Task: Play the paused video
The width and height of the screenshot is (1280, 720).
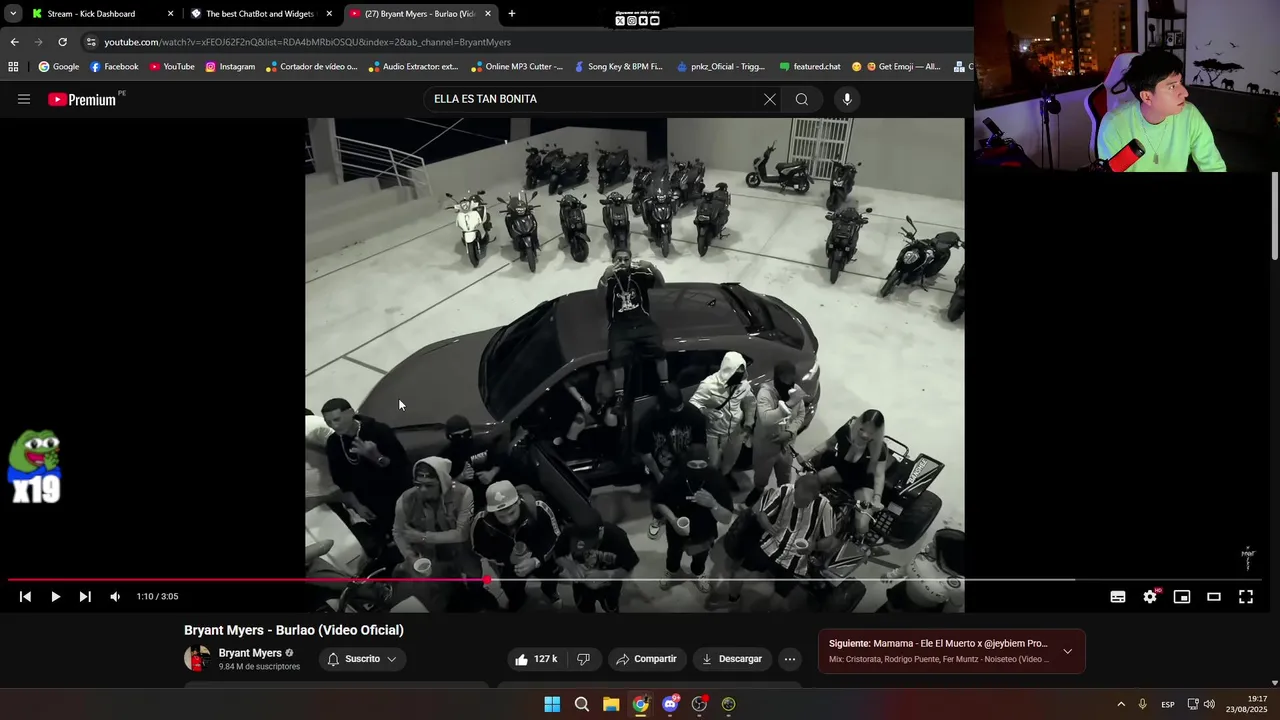Action: pyautogui.click(x=55, y=597)
